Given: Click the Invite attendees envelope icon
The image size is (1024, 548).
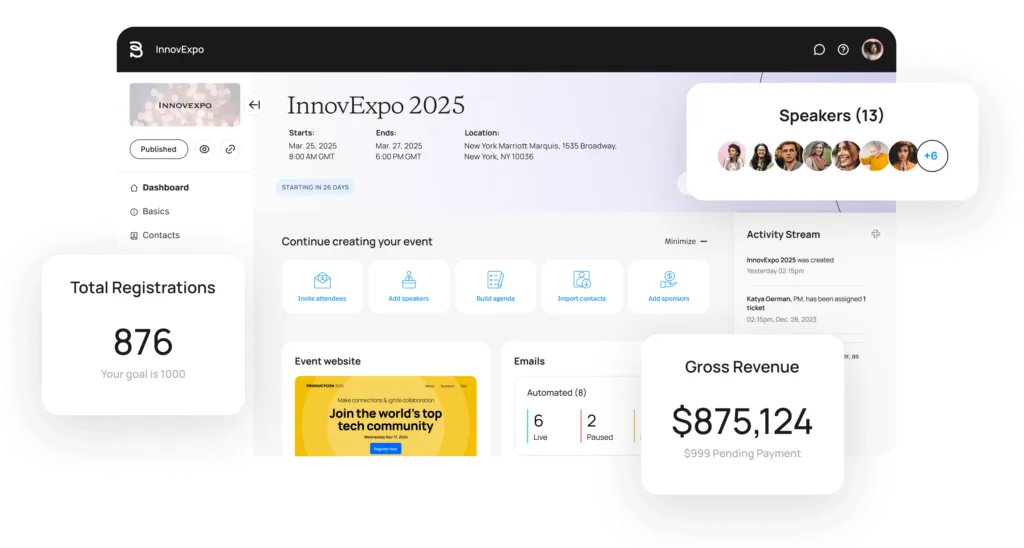Looking at the screenshot, I should [x=322, y=280].
